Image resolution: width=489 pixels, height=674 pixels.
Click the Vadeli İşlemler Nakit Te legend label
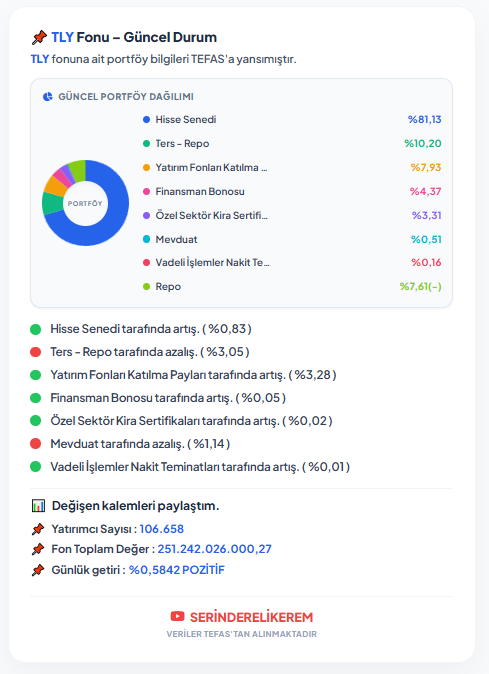coord(212,262)
